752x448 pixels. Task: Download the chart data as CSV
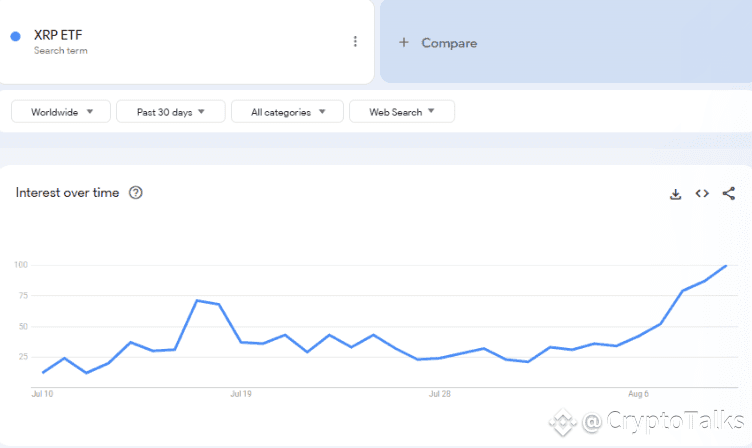(x=676, y=194)
